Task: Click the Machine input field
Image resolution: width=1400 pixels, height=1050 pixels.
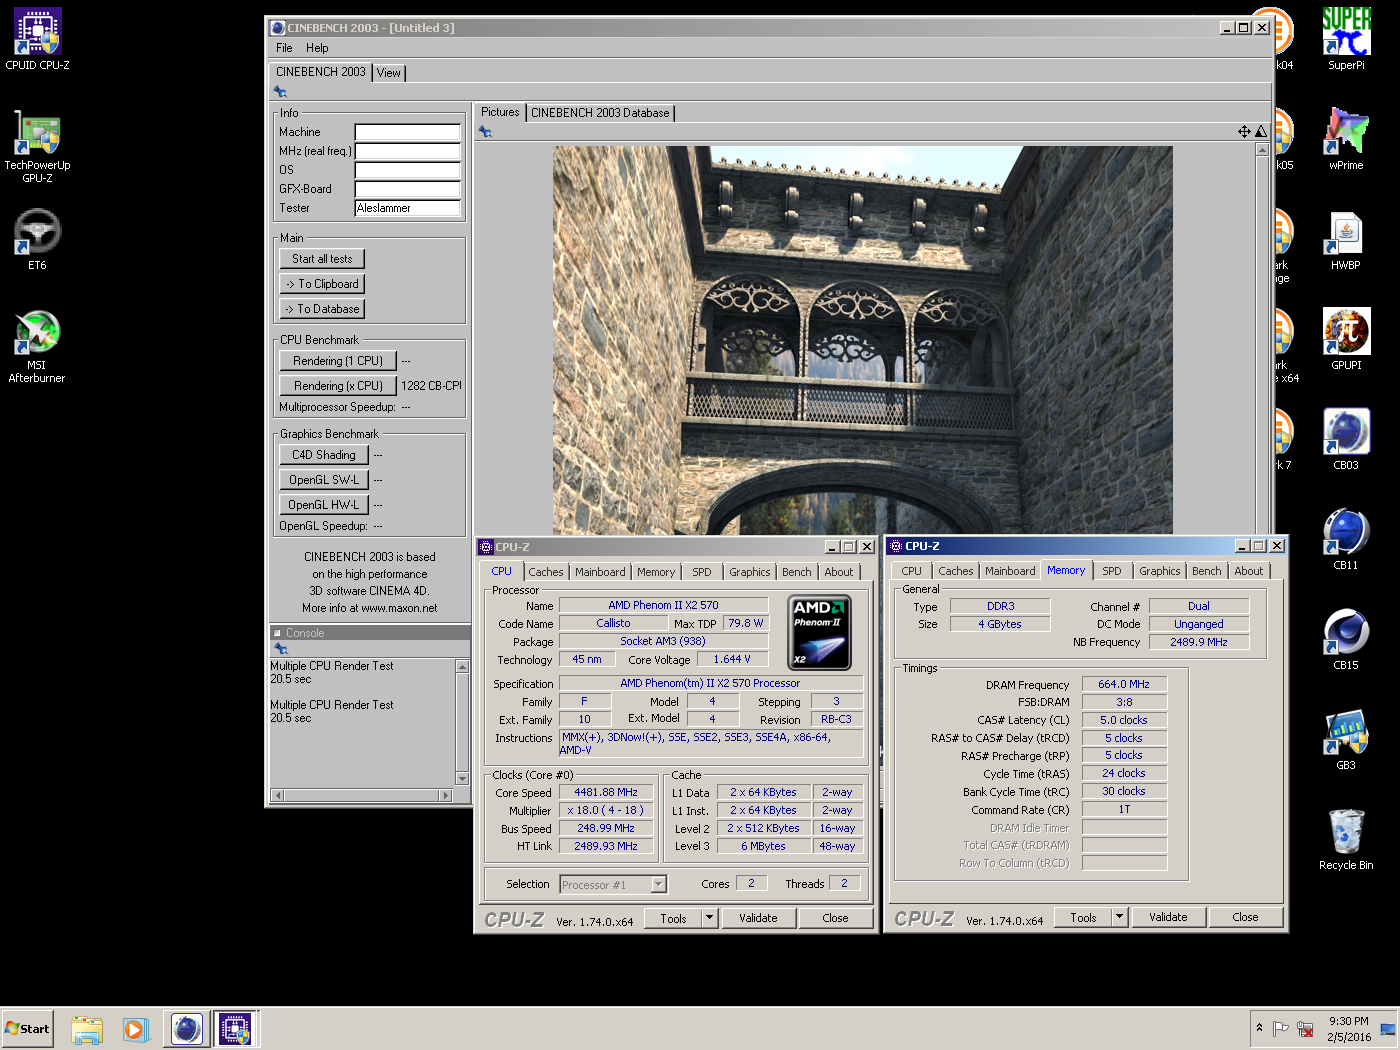Action: coord(408,132)
